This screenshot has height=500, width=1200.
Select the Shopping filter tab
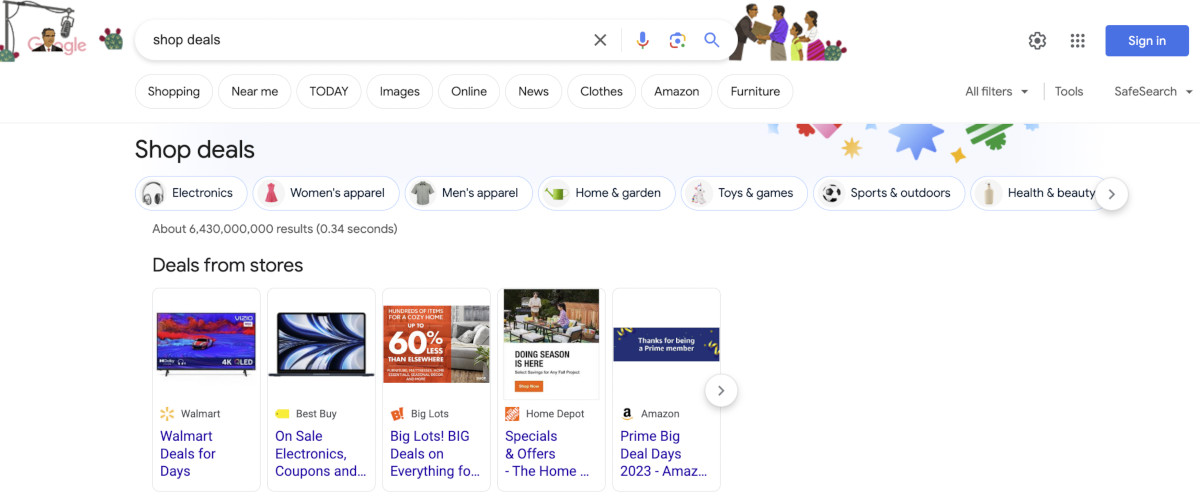(174, 91)
